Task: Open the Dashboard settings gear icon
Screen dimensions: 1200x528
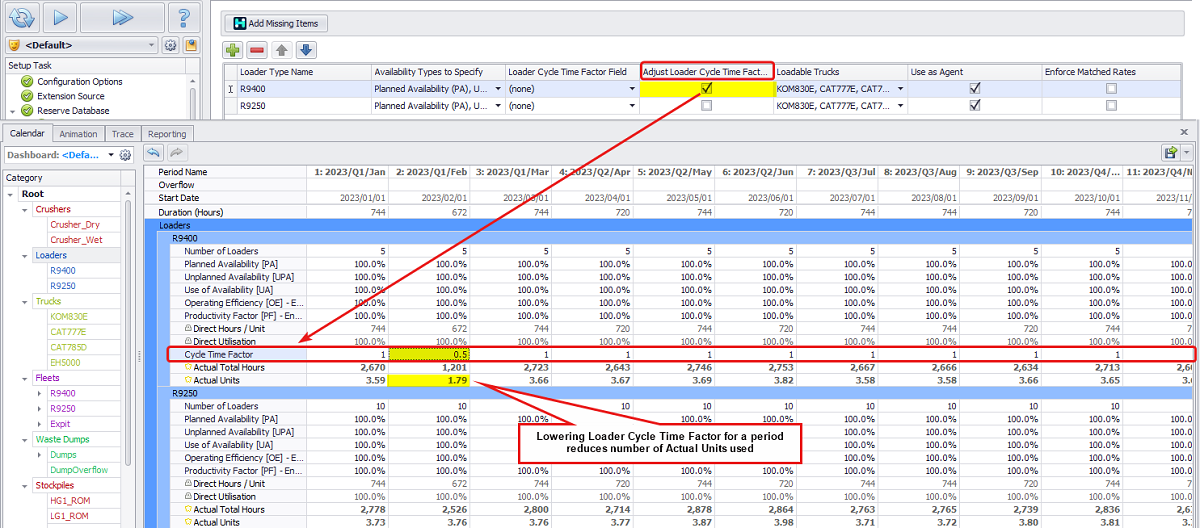Action: (x=125, y=155)
